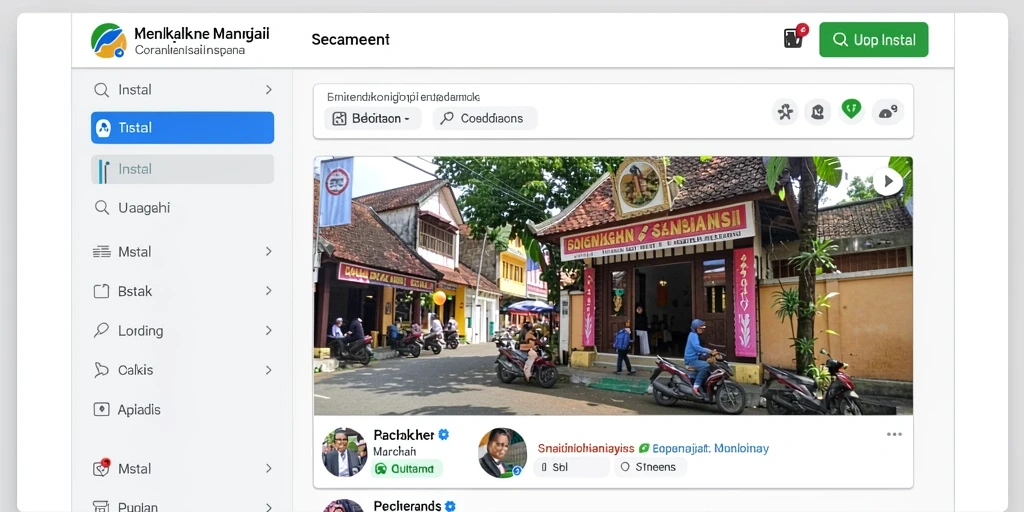Viewport: 1024px width, 512px height.
Task: Open the Bedirtaon dropdown
Action: (373, 119)
